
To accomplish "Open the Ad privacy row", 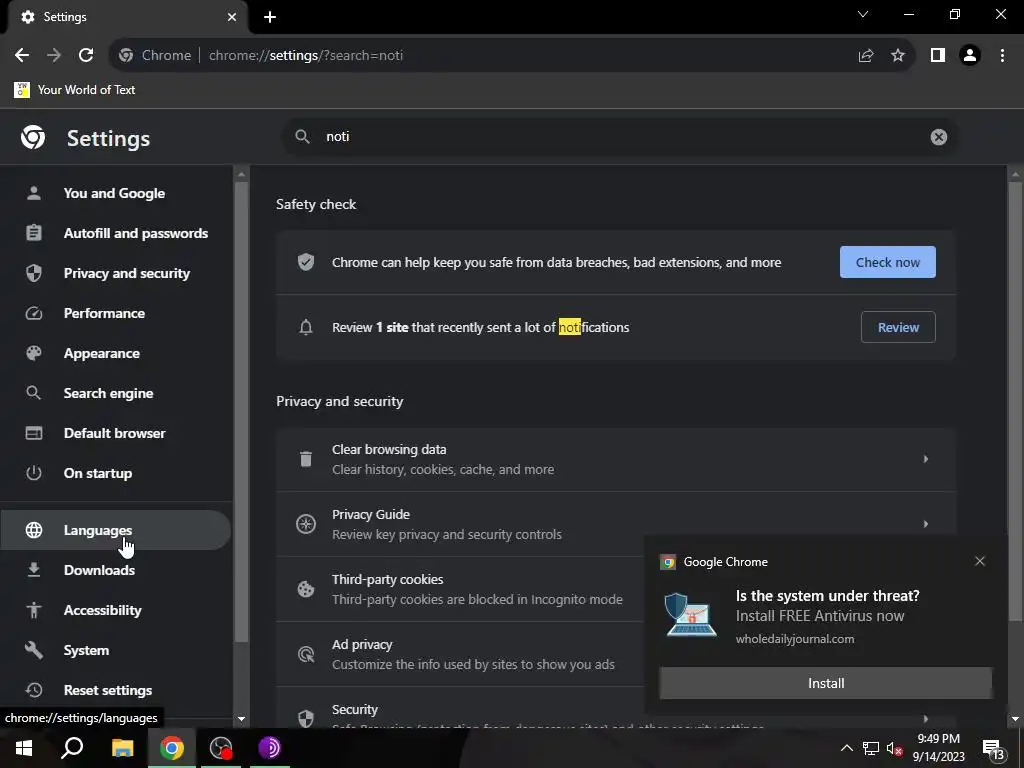I will coord(459,654).
